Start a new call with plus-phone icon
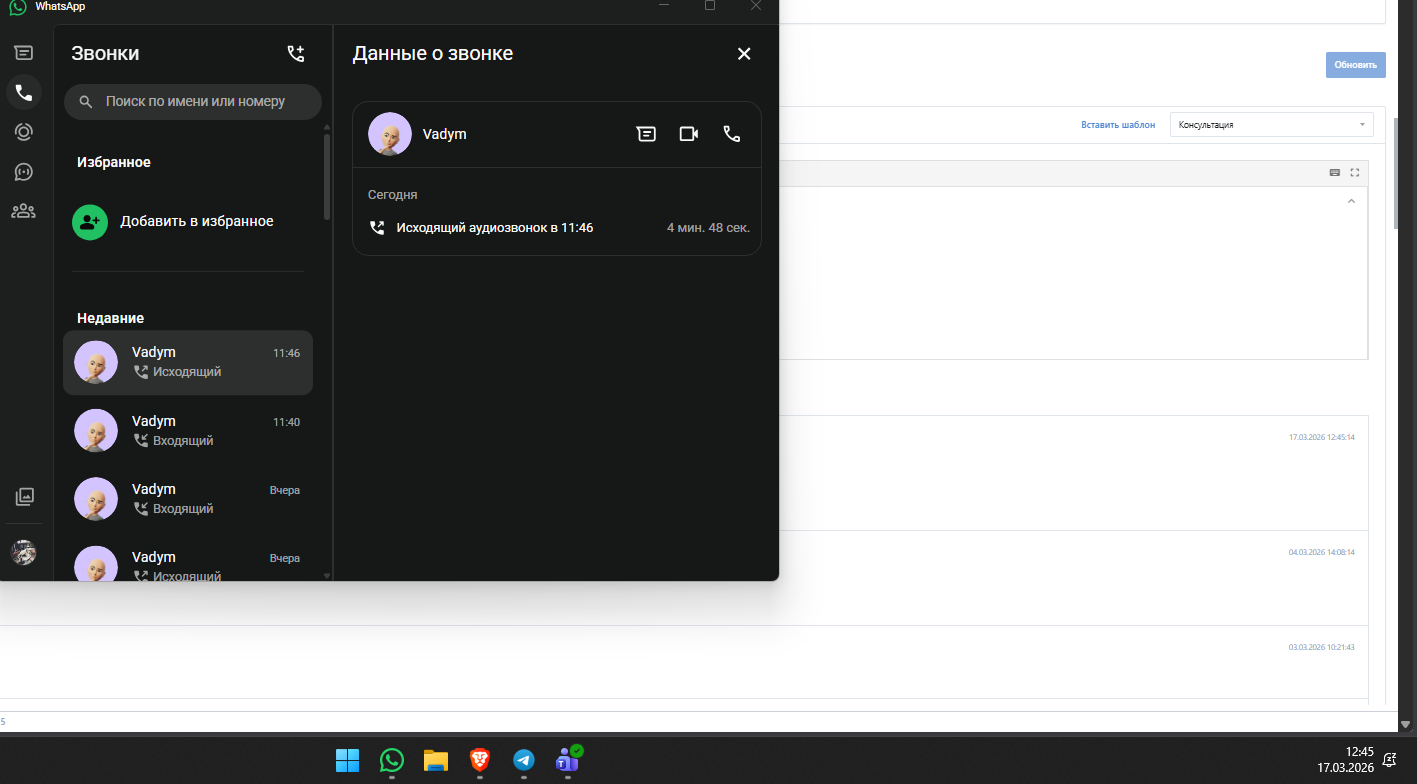 click(x=296, y=54)
